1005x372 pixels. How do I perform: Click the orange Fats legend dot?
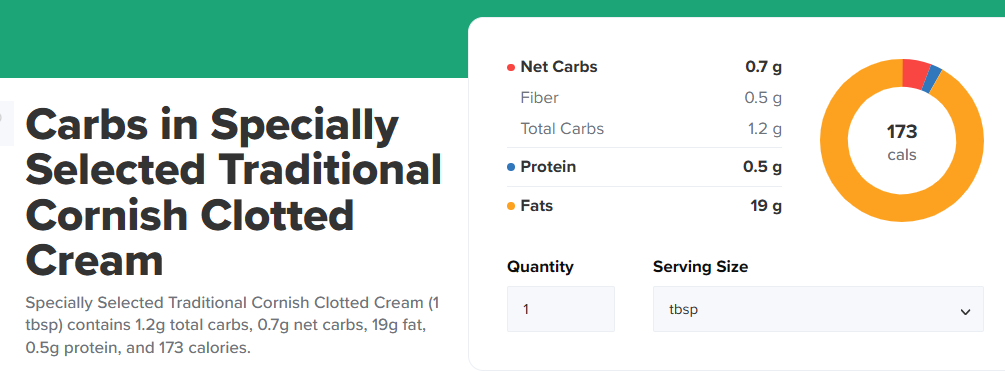[x=511, y=207]
